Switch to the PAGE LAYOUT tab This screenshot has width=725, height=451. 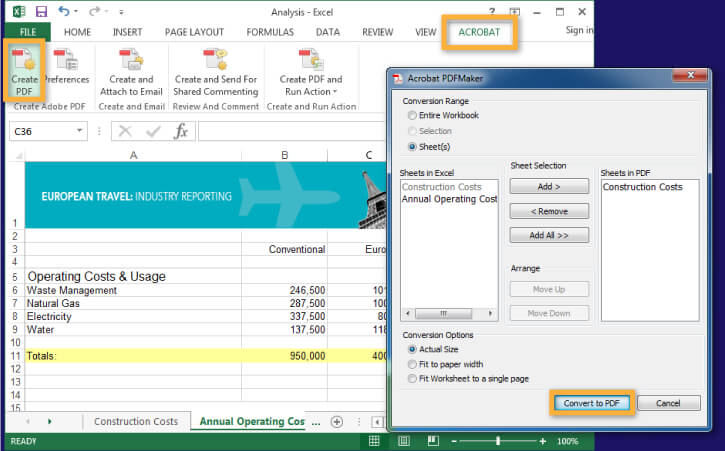194,32
